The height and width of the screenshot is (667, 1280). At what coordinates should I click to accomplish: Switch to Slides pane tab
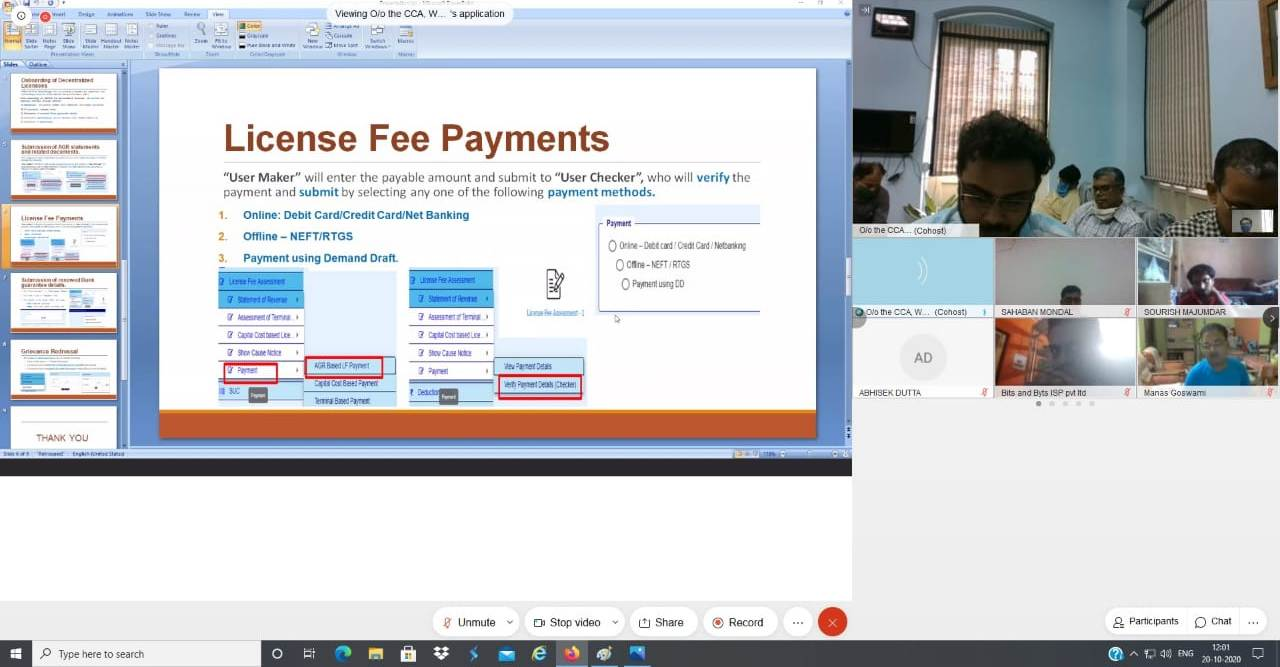11,64
